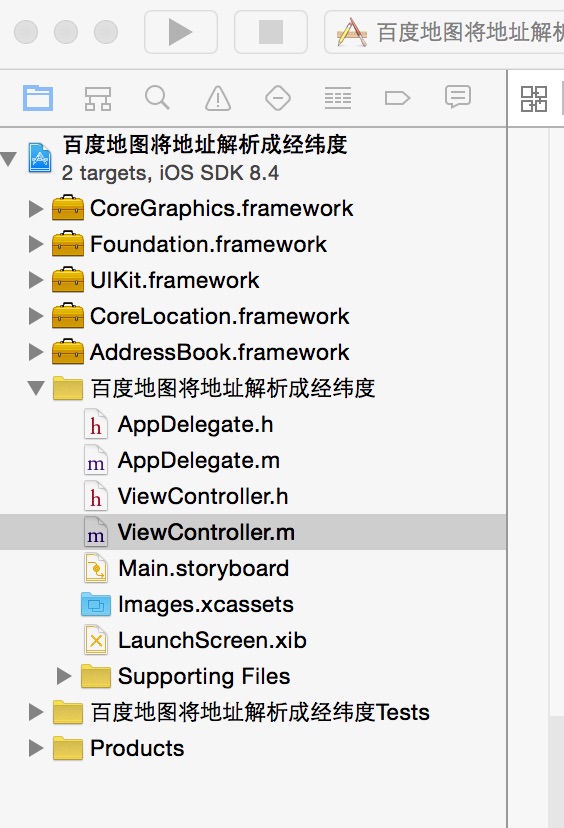The height and width of the screenshot is (828, 564).
Task: Open the related items grid icon
Action: [534, 99]
